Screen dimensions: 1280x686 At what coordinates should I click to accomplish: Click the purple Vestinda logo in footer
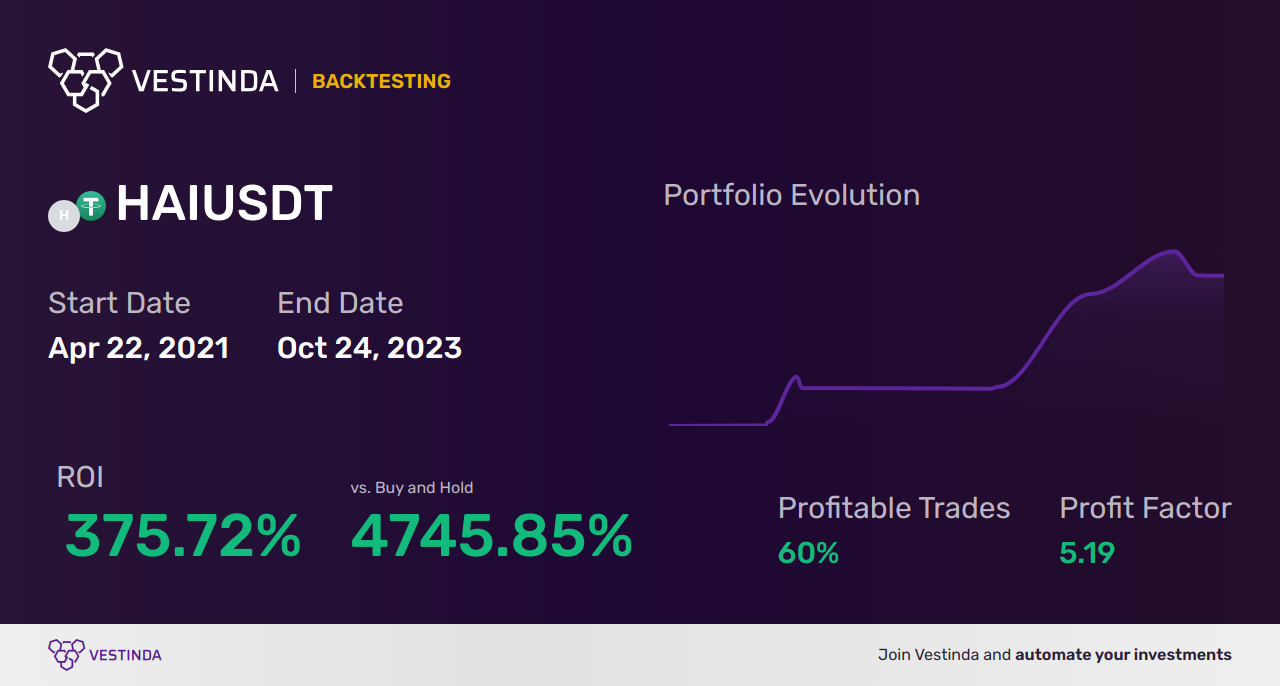(66, 655)
